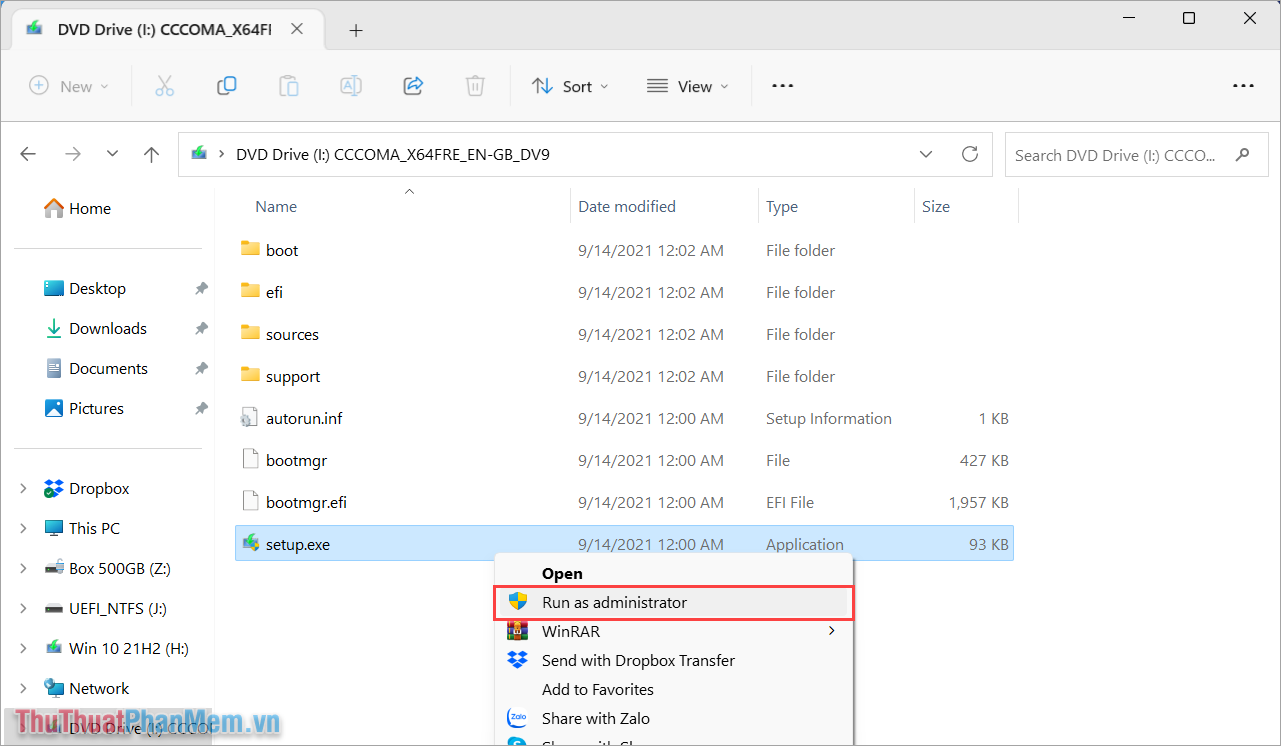Click the Copy icon in the toolbar
This screenshot has width=1281, height=746.
tap(226, 86)
